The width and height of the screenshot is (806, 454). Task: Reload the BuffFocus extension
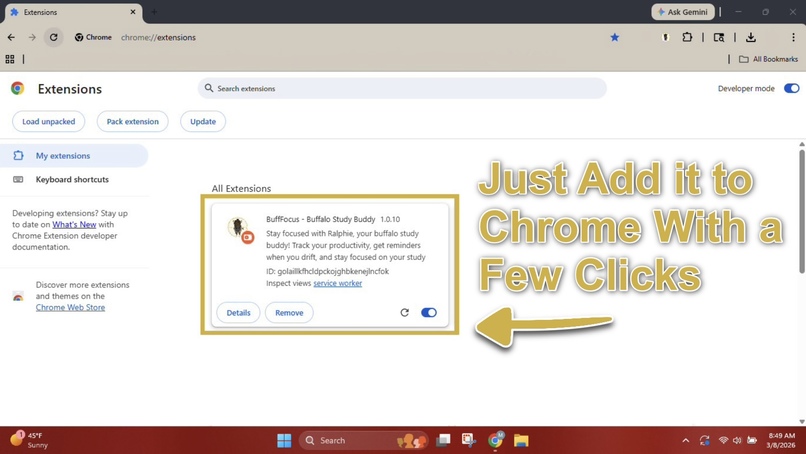click(405, 313)
